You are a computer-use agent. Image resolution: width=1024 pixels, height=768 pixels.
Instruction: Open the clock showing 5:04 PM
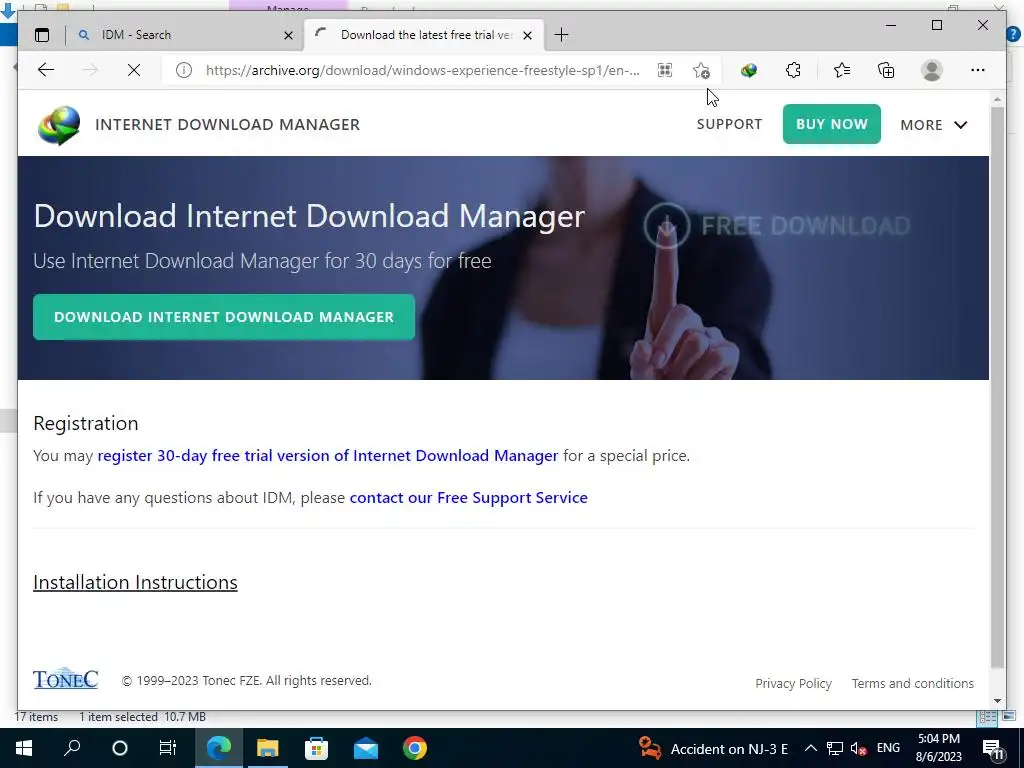(x=938, y=748)
